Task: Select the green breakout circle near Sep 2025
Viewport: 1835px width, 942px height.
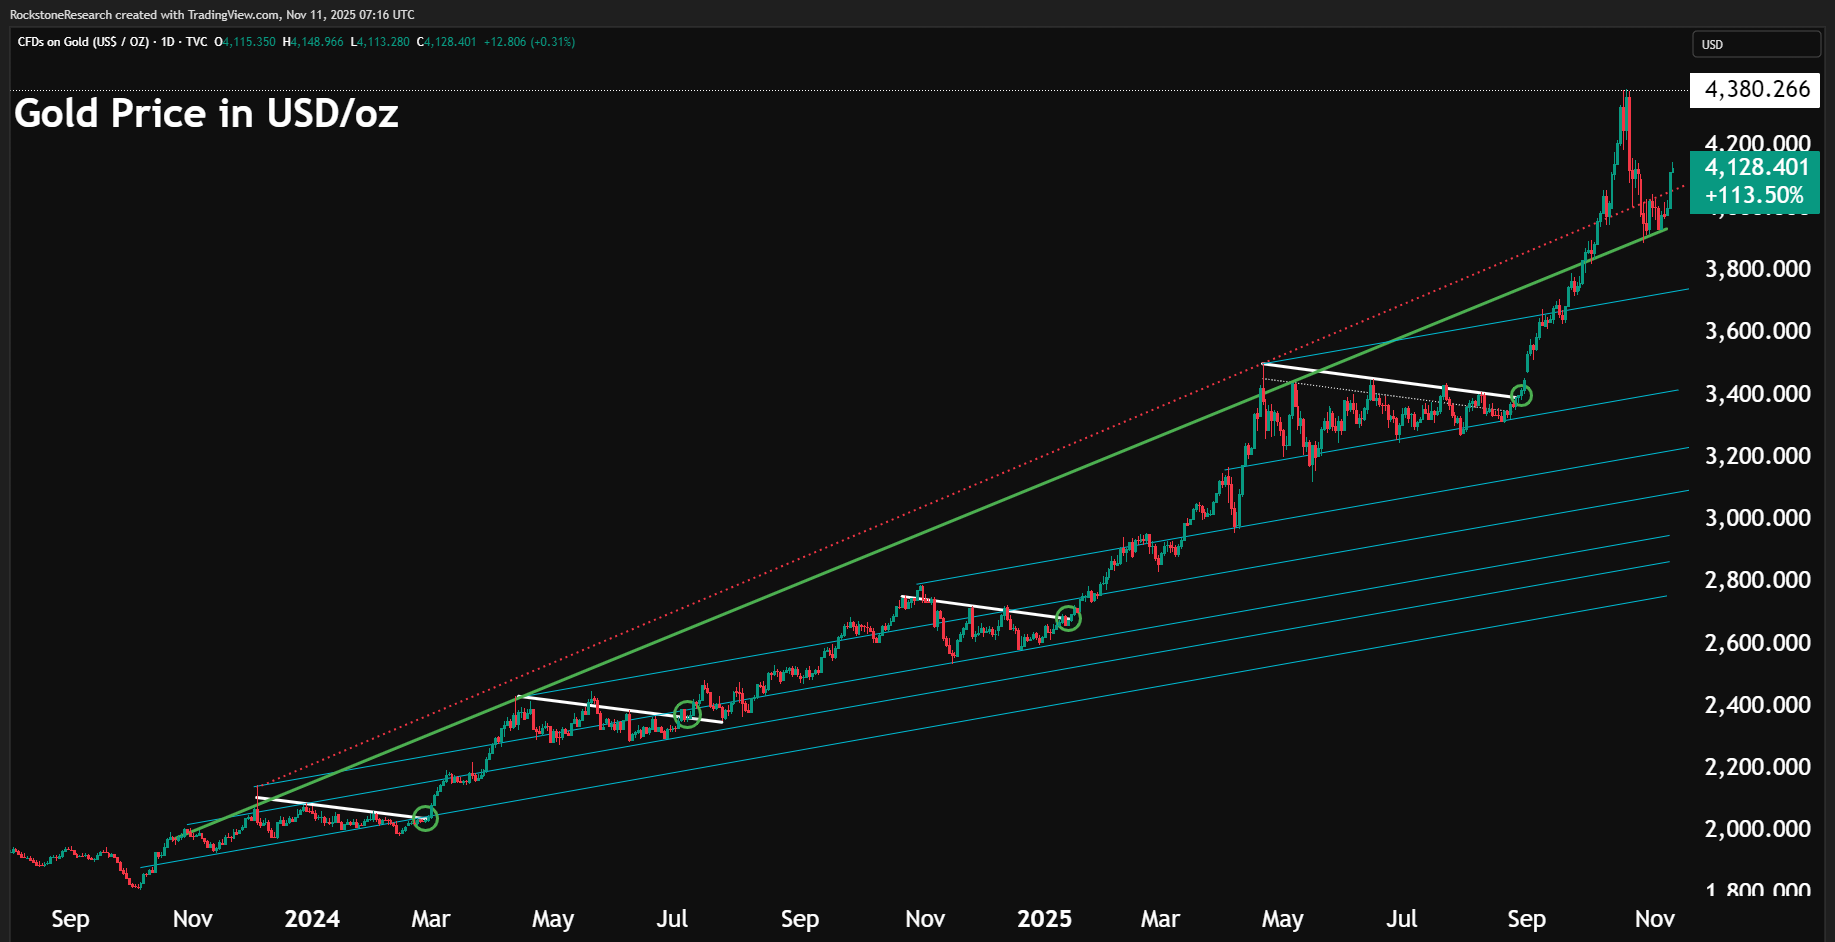Action: pyautogui.click(x=1521, y=395)
